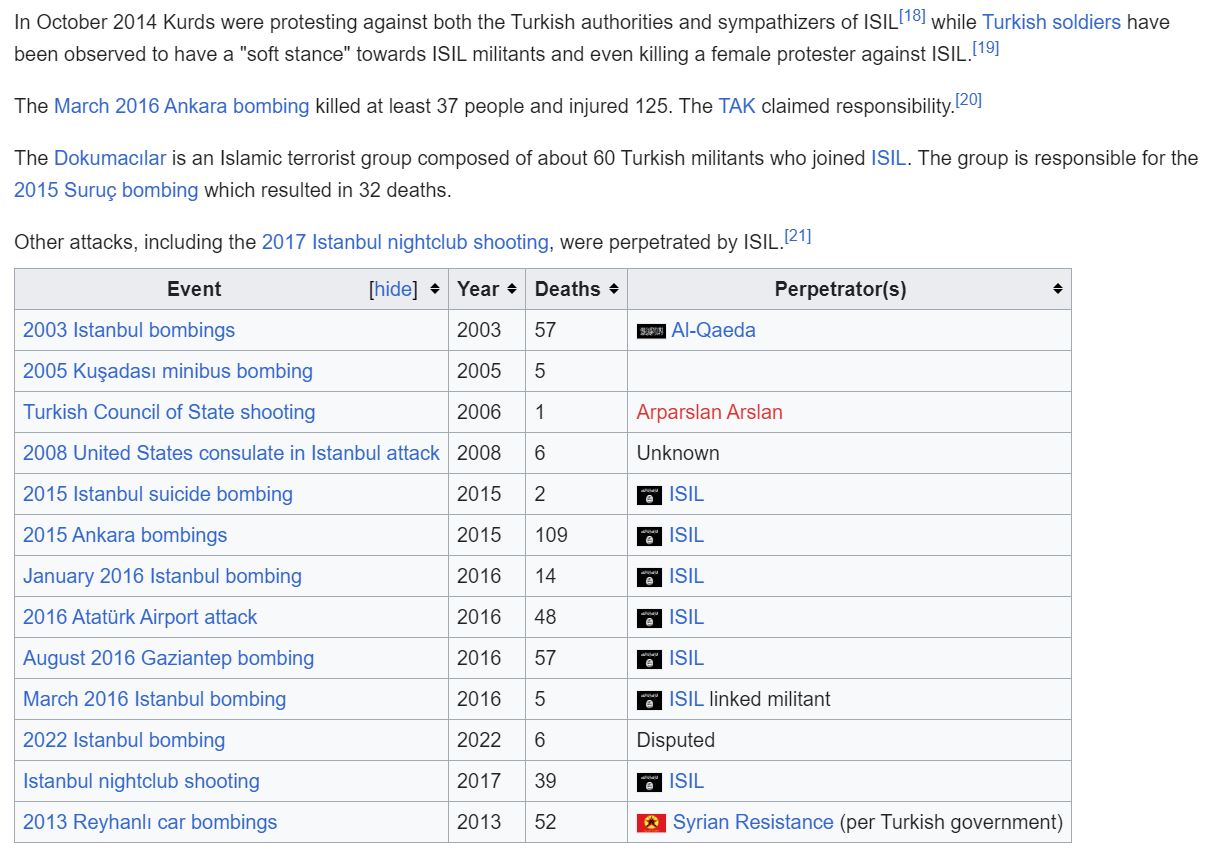Click ISIL flag in 2015 Istanbul suicide bombing row
The height and width of the screenshot is (850, 1205).
649,495
